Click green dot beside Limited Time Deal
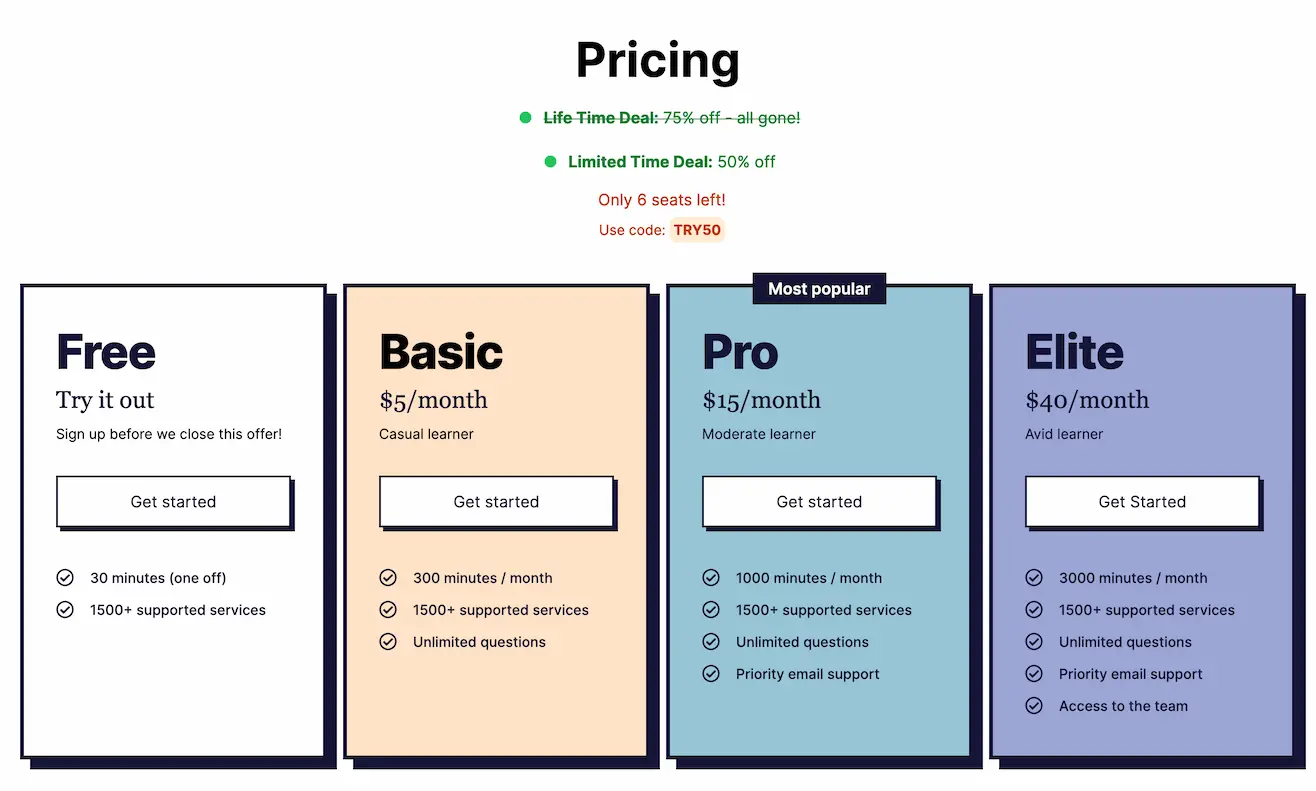1316x791 pixels. pos(550,162)
